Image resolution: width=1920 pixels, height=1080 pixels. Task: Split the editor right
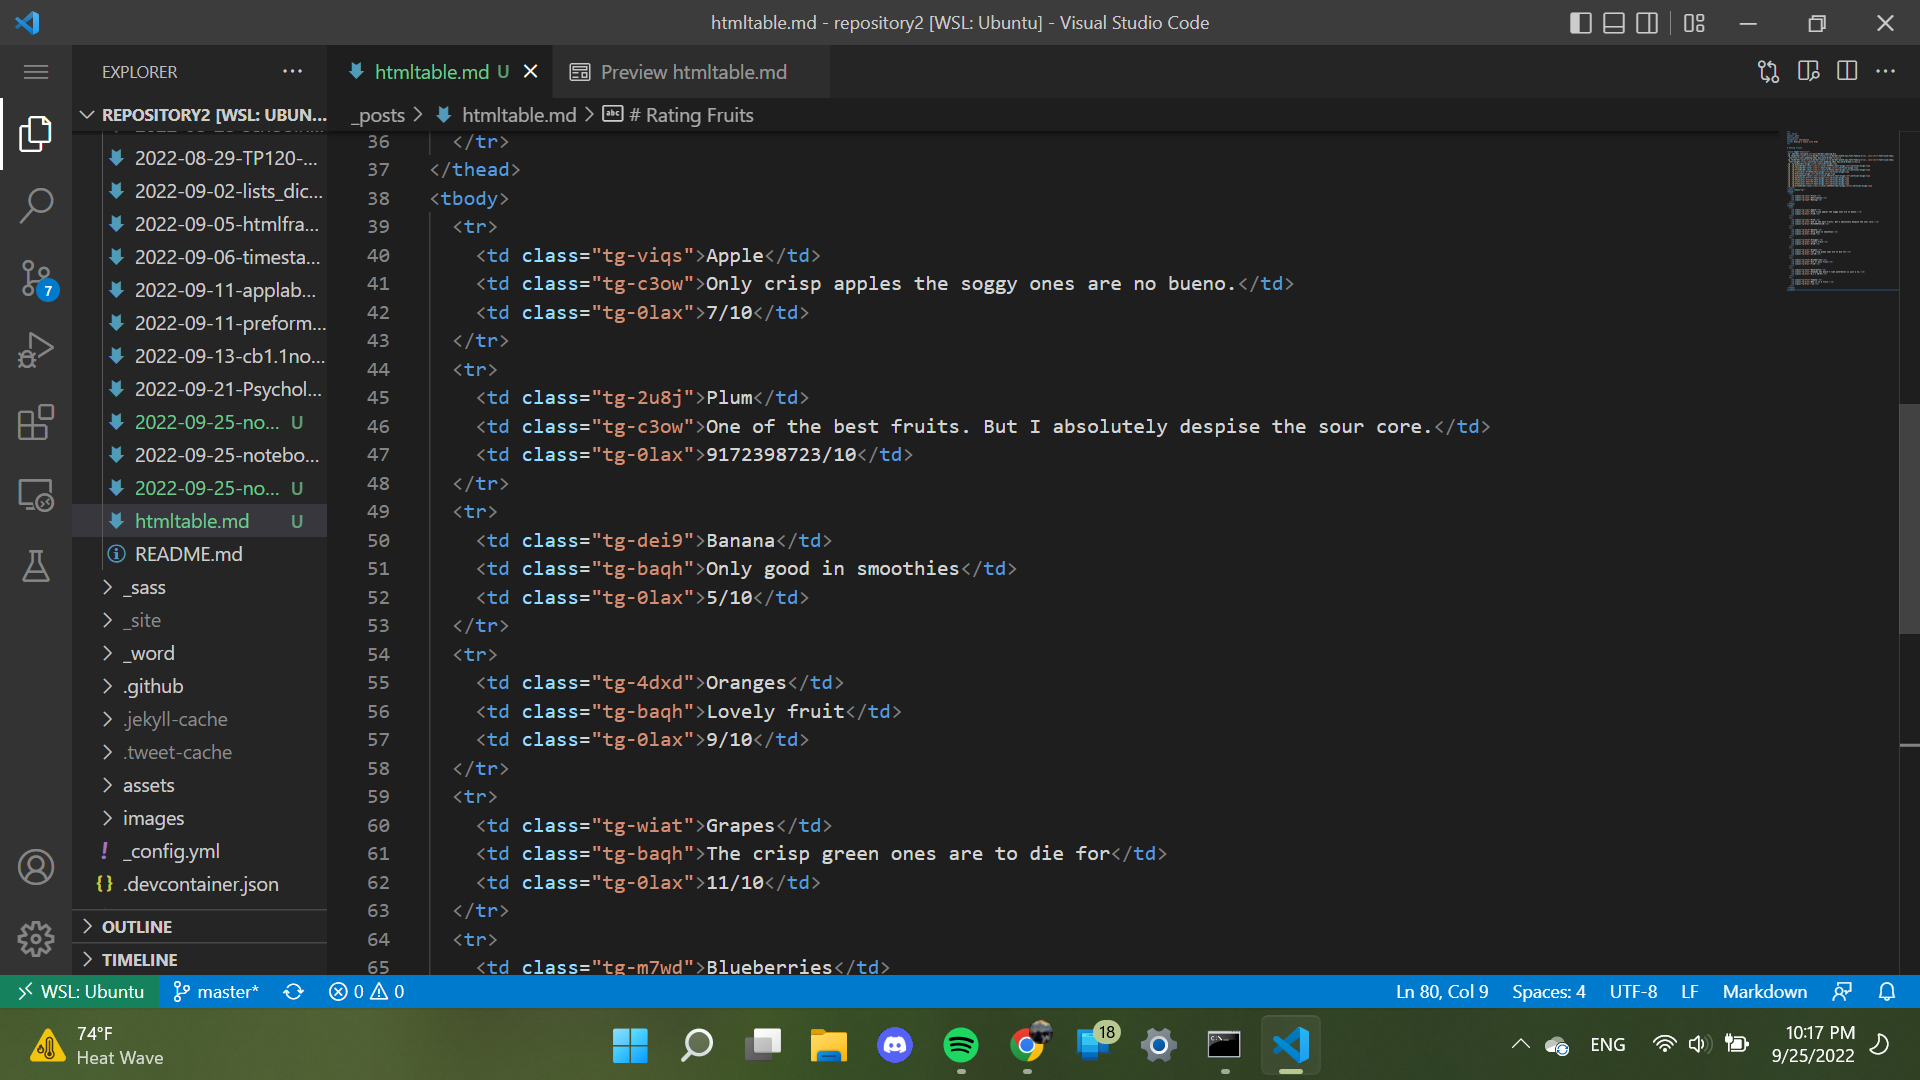pyautogui.click(x=1847, y=72)
